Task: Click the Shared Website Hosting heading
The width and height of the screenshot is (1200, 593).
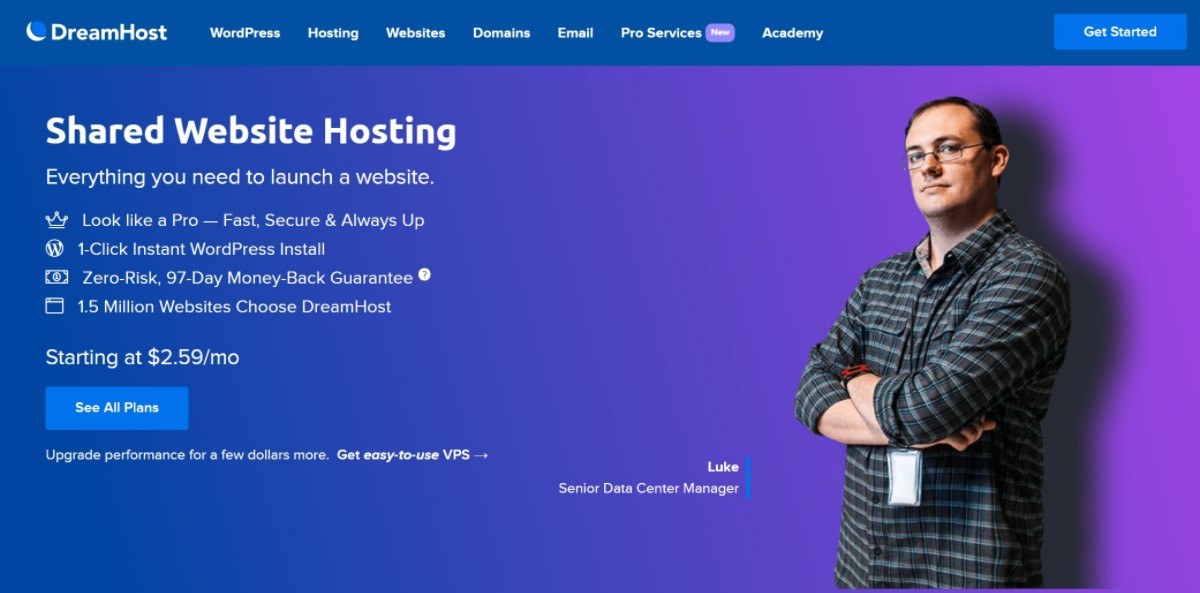Action: 251,131
